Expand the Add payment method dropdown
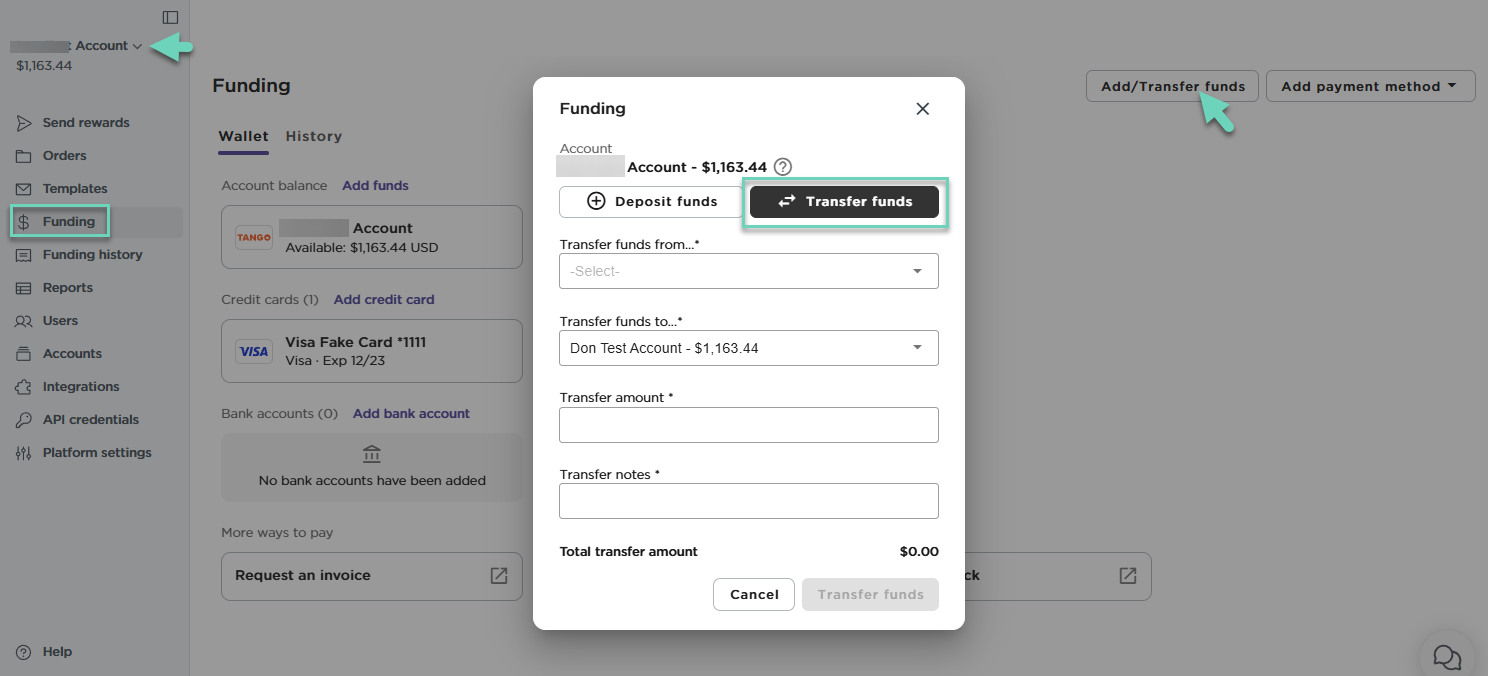The height and width of the screenshot is (676, 1488). 1370,86
